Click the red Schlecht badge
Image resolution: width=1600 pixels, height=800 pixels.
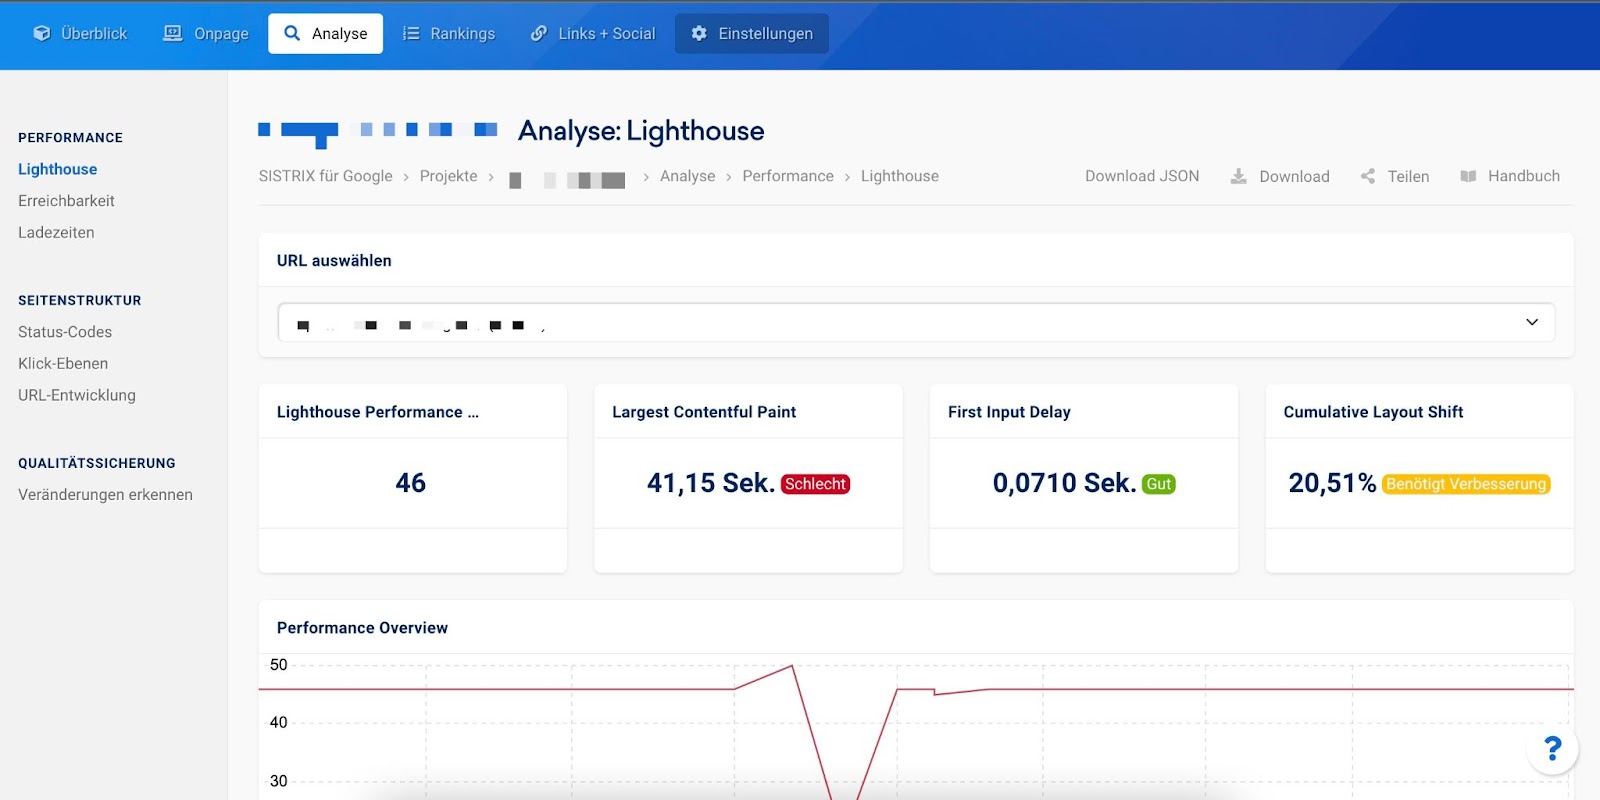coord(815,484)
